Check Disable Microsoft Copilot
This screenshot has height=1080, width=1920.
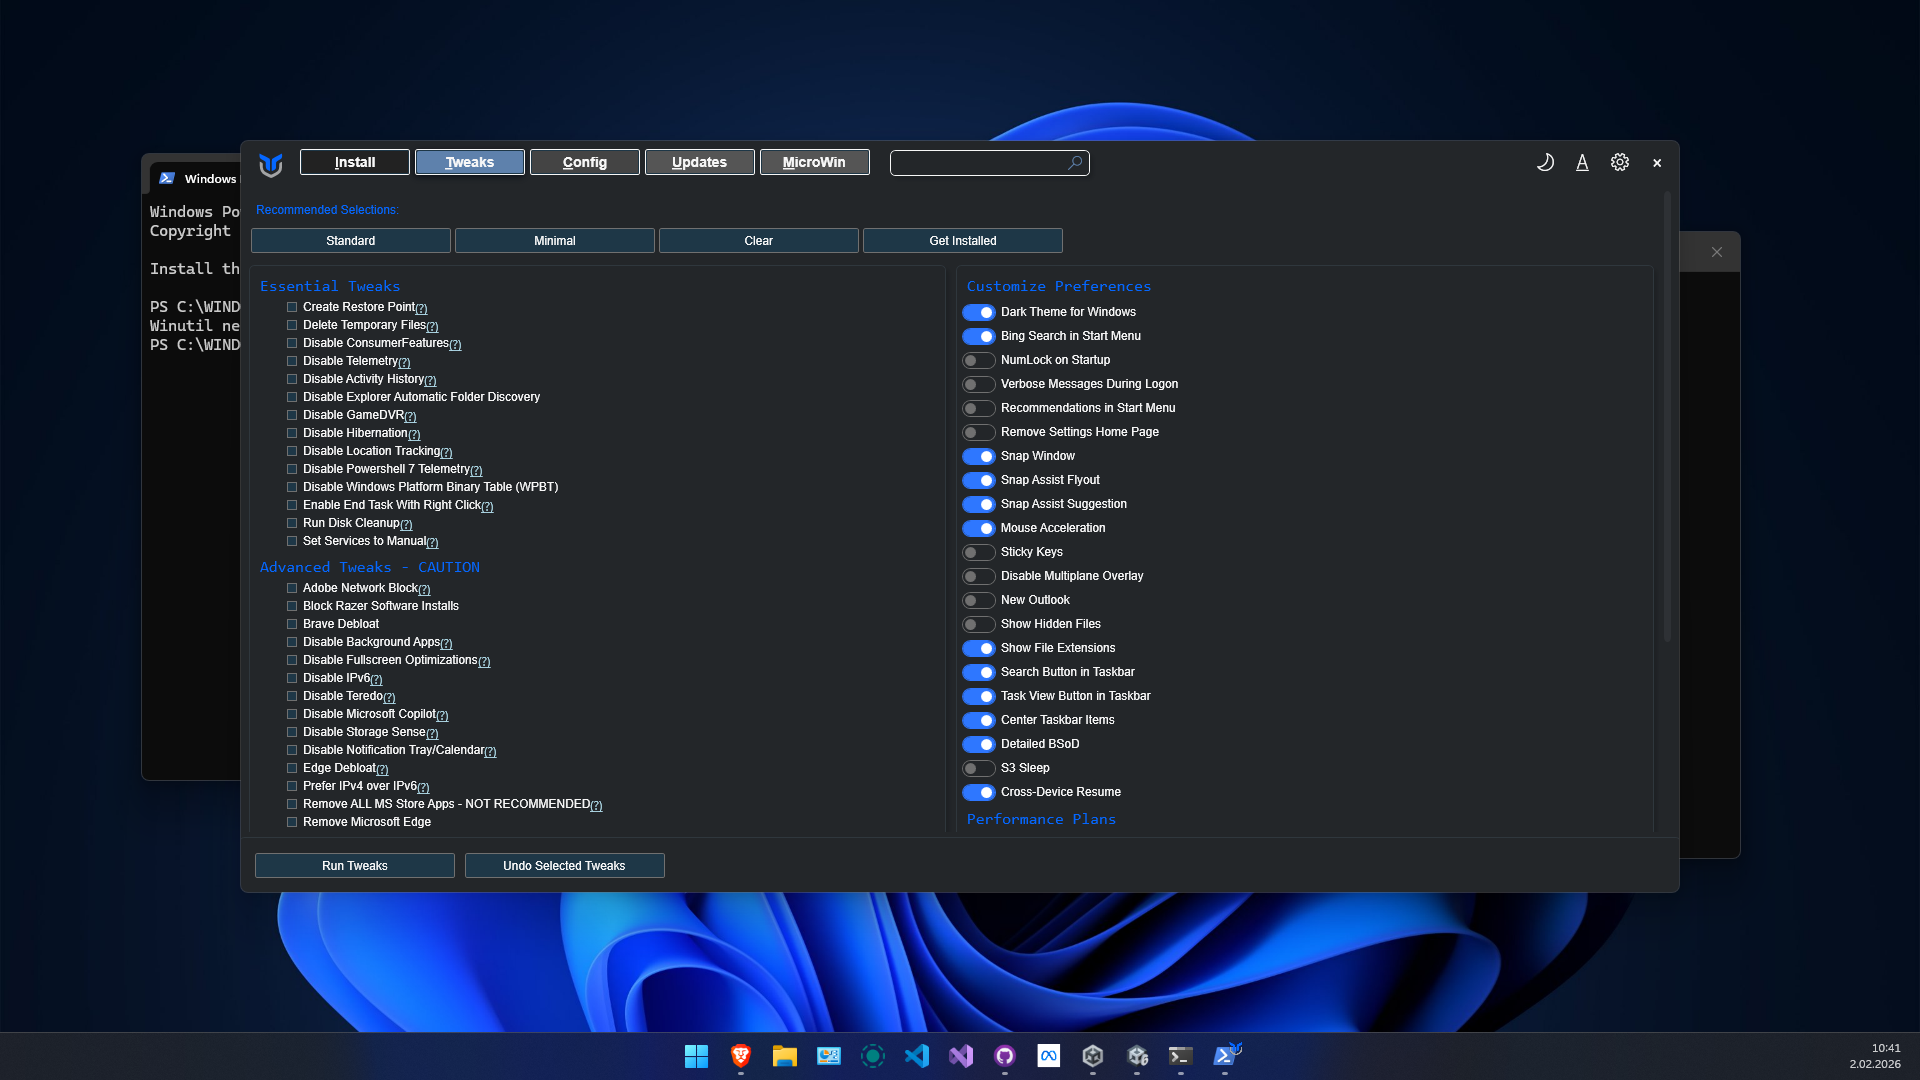pyautogui.click(x=292, y=715)
